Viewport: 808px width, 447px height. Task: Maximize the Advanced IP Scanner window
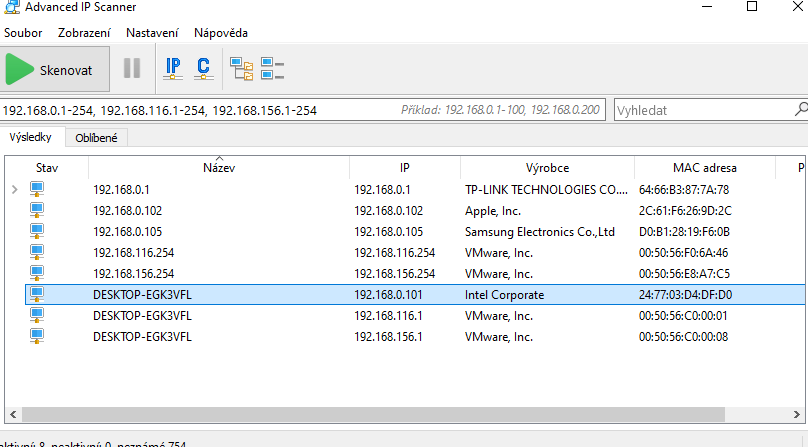click(752, 7)
